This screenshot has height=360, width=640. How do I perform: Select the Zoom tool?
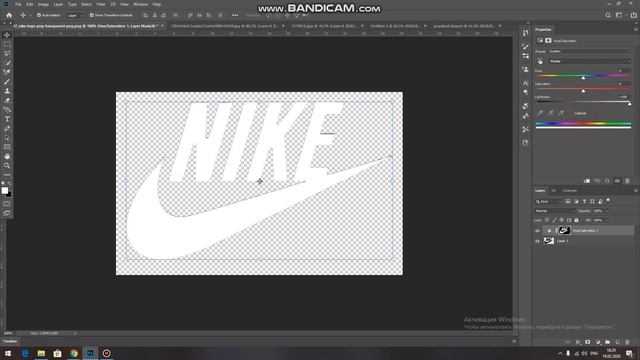[7, 166]
